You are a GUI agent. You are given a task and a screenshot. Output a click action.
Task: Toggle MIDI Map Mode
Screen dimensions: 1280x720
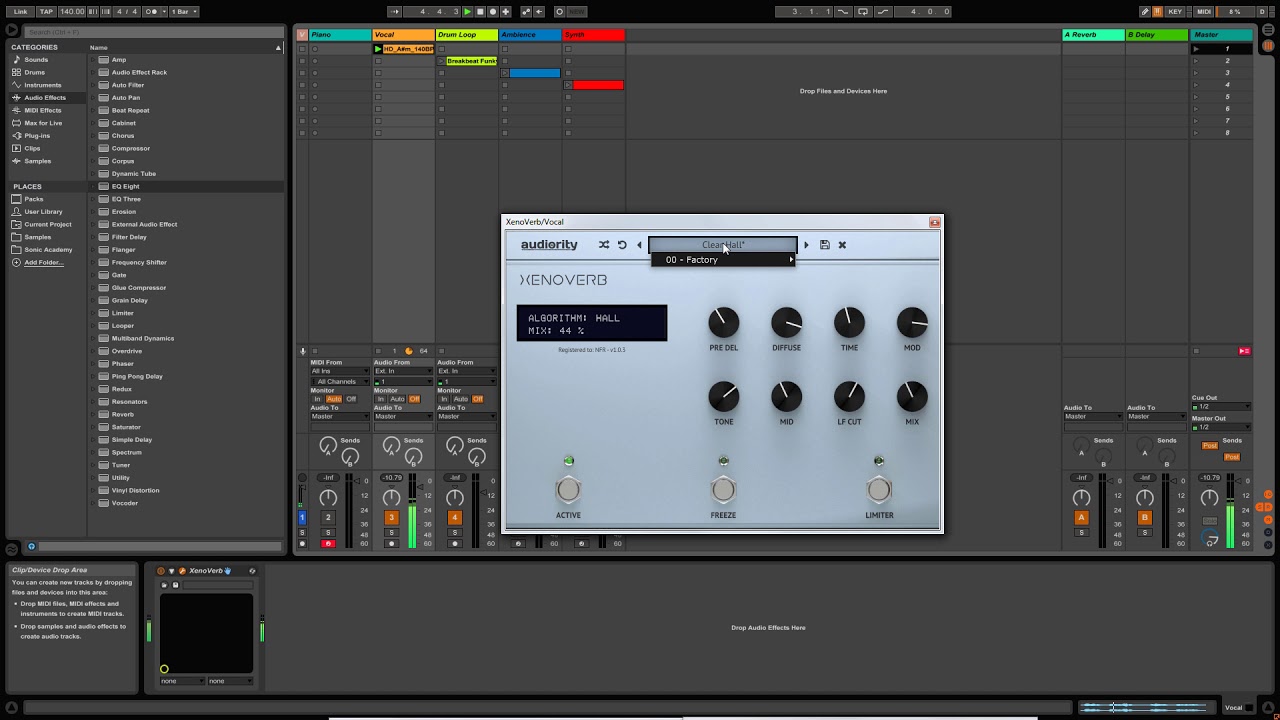(x=1204, y=12)
